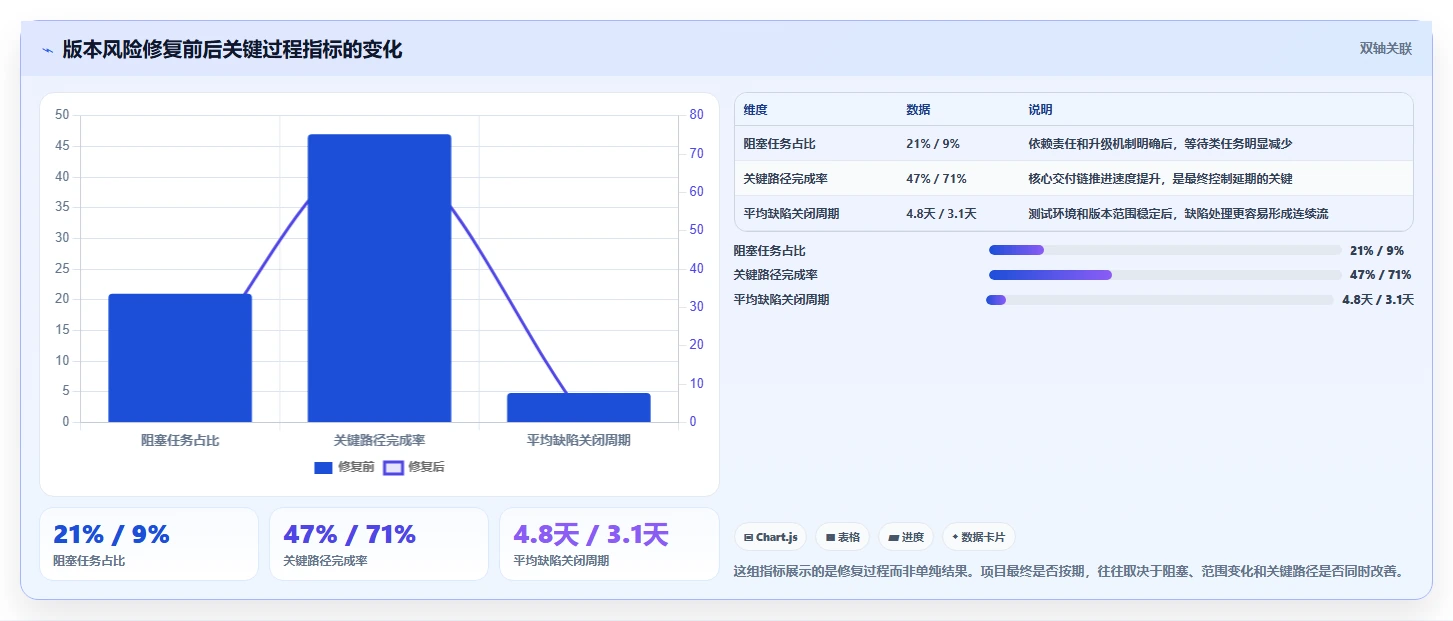
Task: Click the lightning icon beside the header title
Action: click(47, 50)
